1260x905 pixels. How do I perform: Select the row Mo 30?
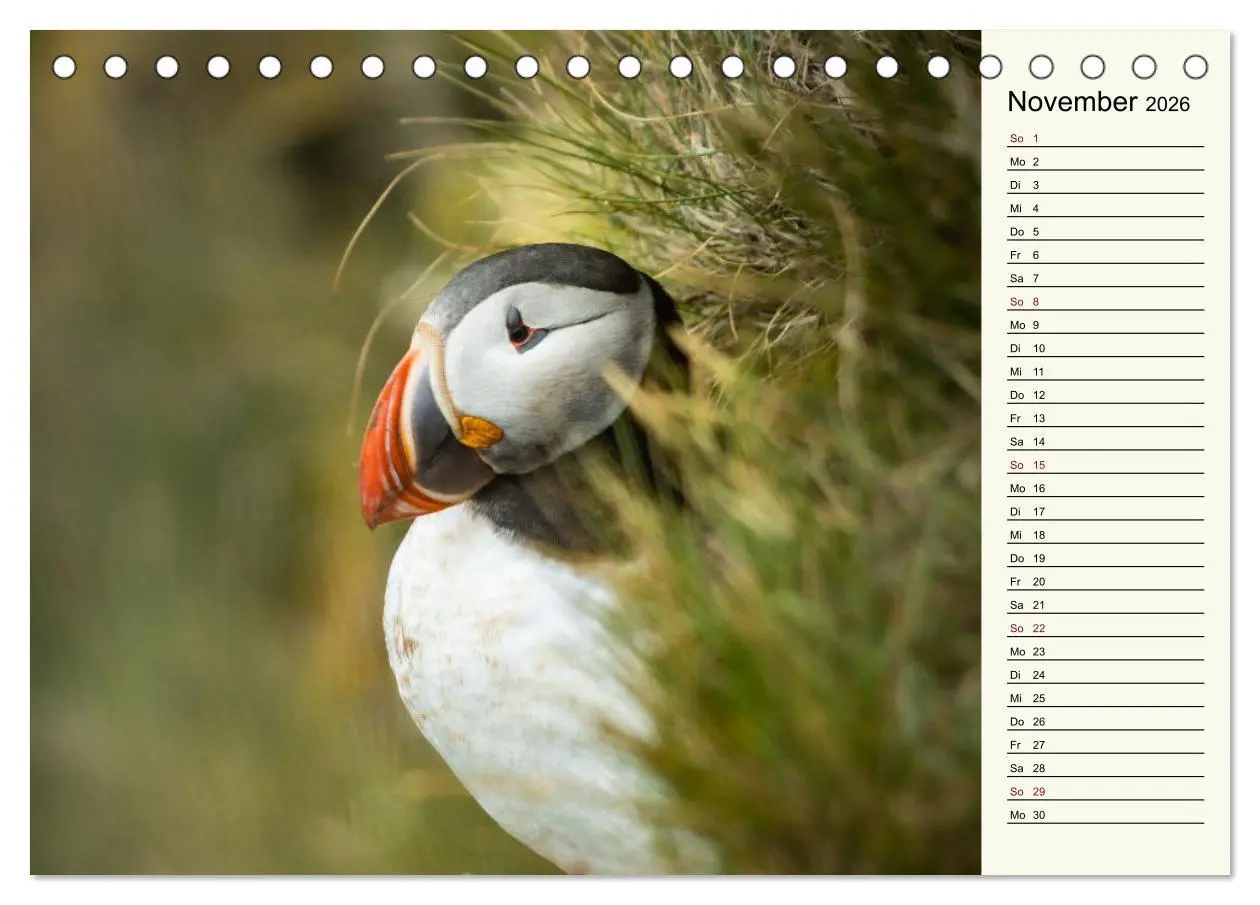point(1105,814)
